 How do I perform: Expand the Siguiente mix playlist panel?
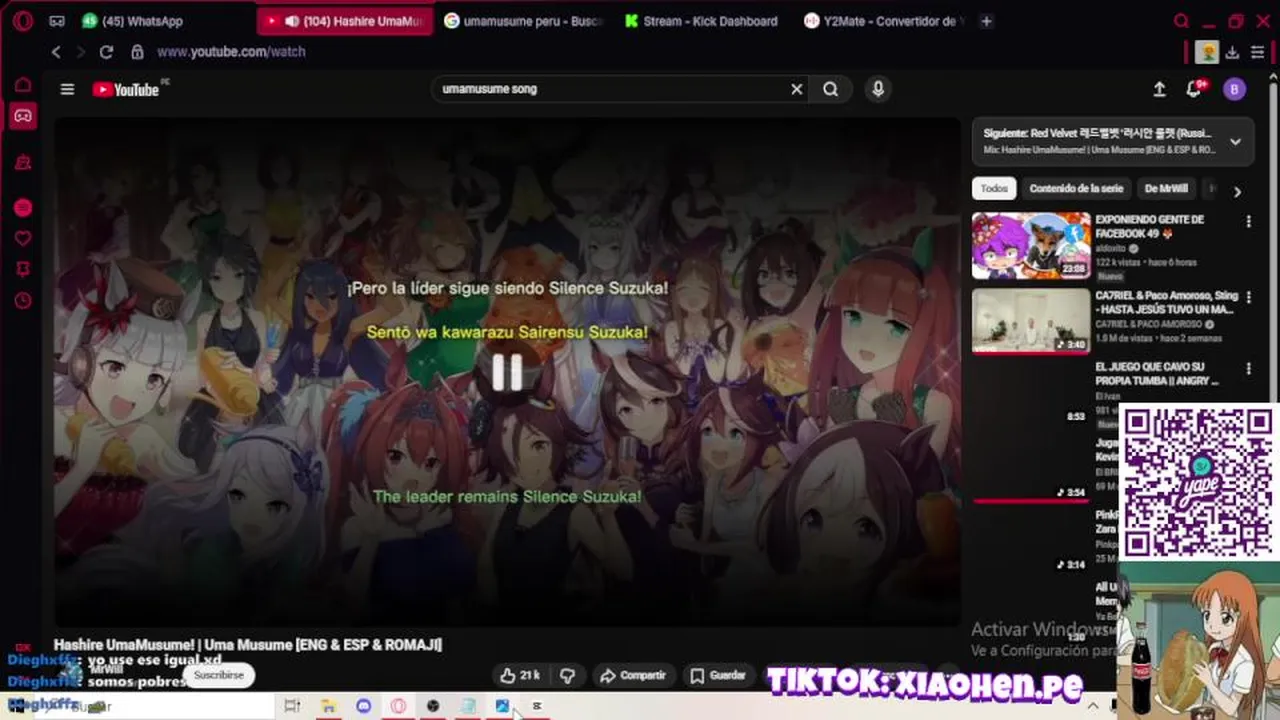coord(1235,142)
